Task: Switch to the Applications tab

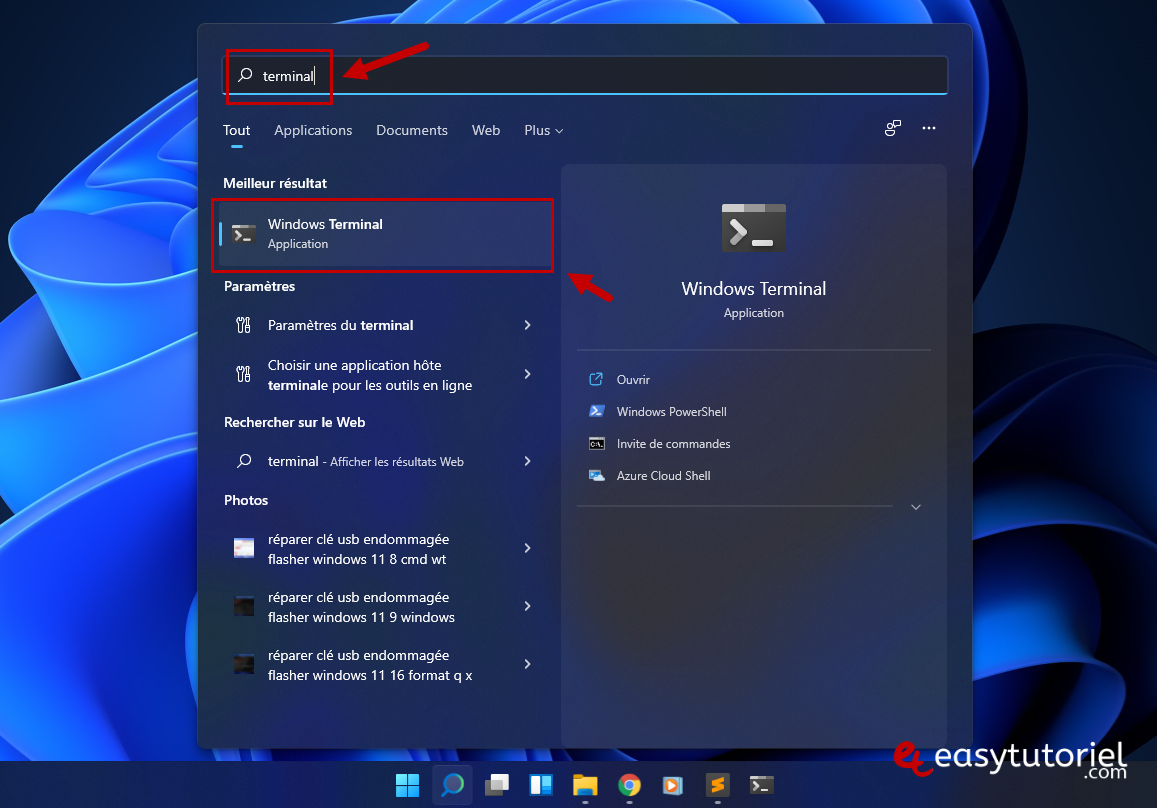Action: (313, 131)
